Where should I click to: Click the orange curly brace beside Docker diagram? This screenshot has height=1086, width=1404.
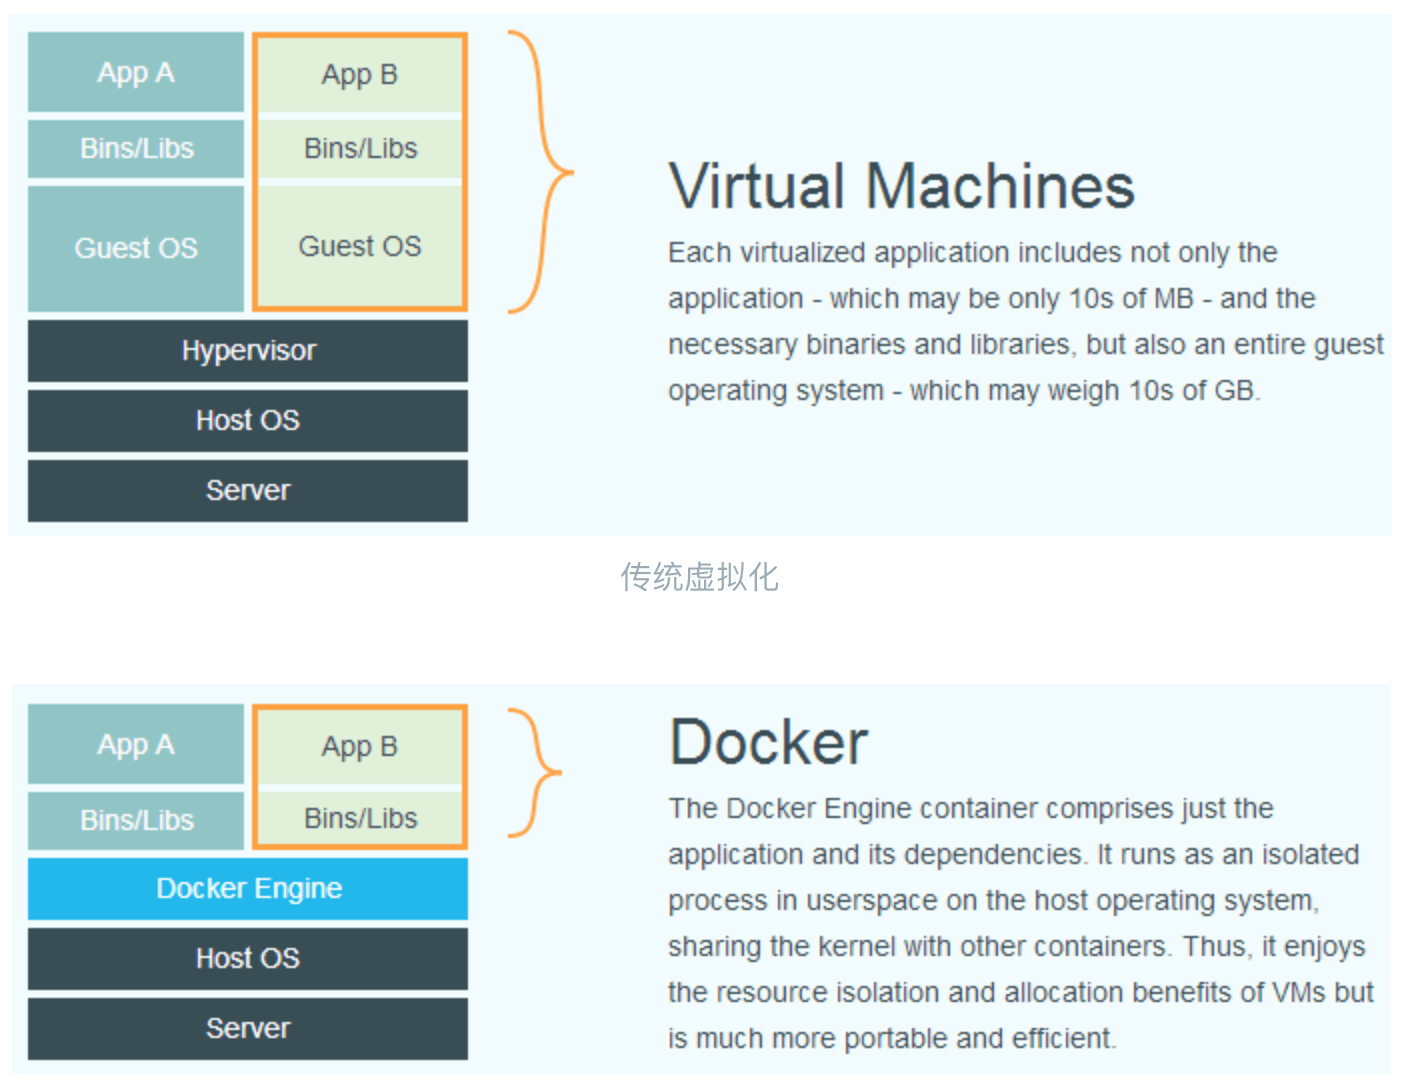(536, 772)
